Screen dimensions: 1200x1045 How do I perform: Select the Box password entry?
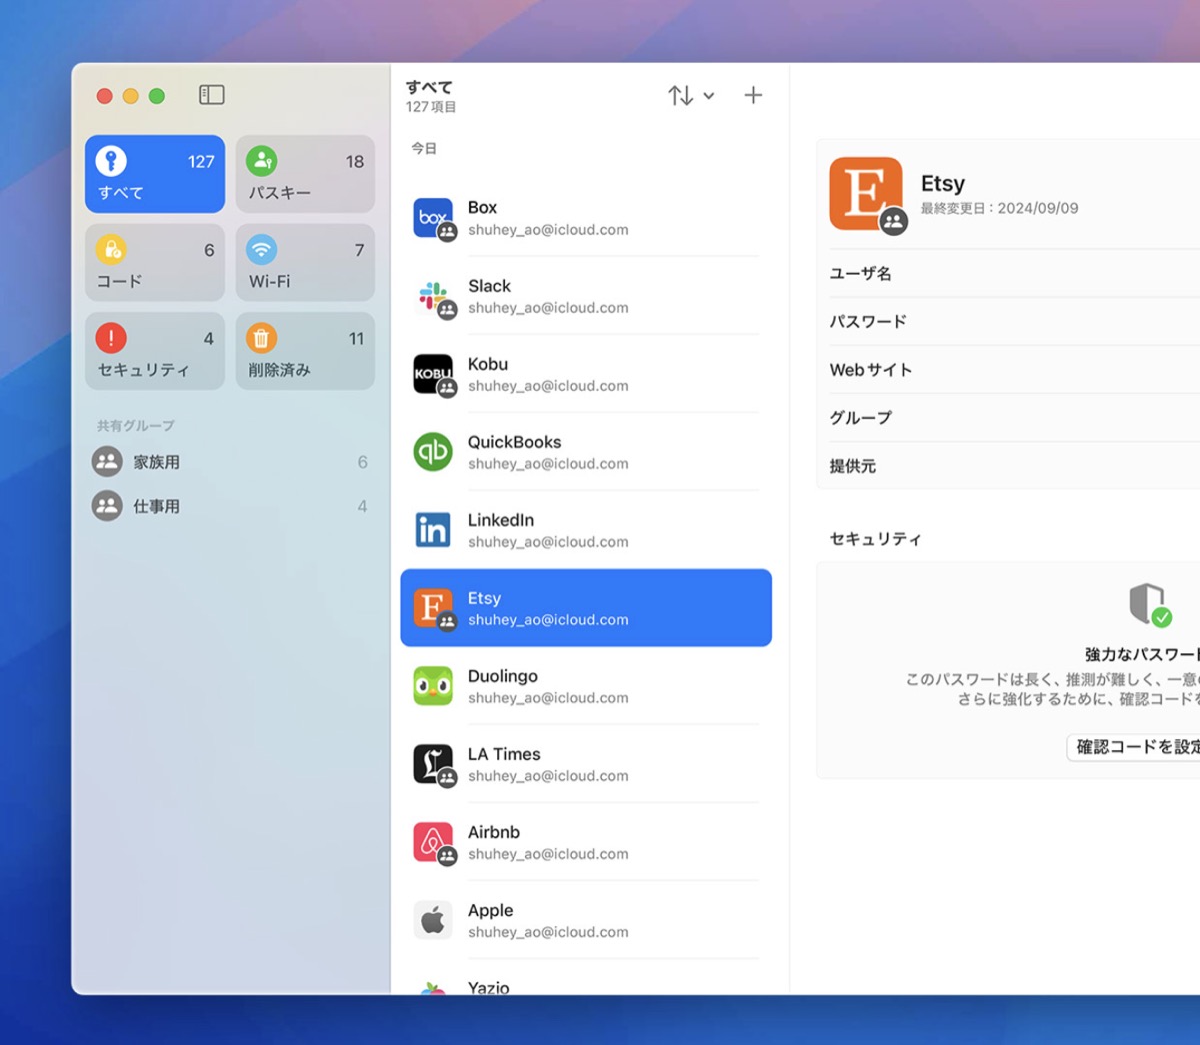pyautogui.click(x=585, y=218)
